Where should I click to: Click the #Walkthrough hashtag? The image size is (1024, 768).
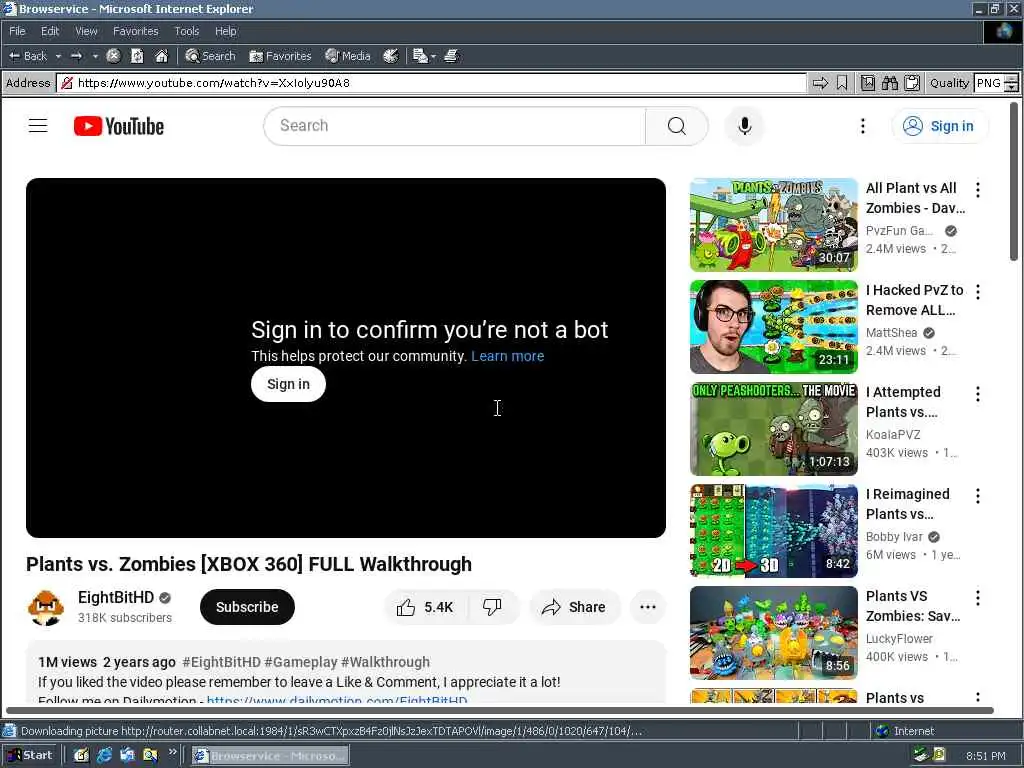[385, 662]
